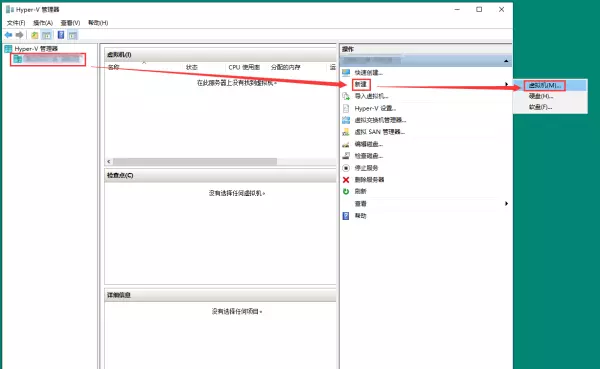
Task: Toggle the console tree toolbar icon
Action: click(x=47, y=35)
